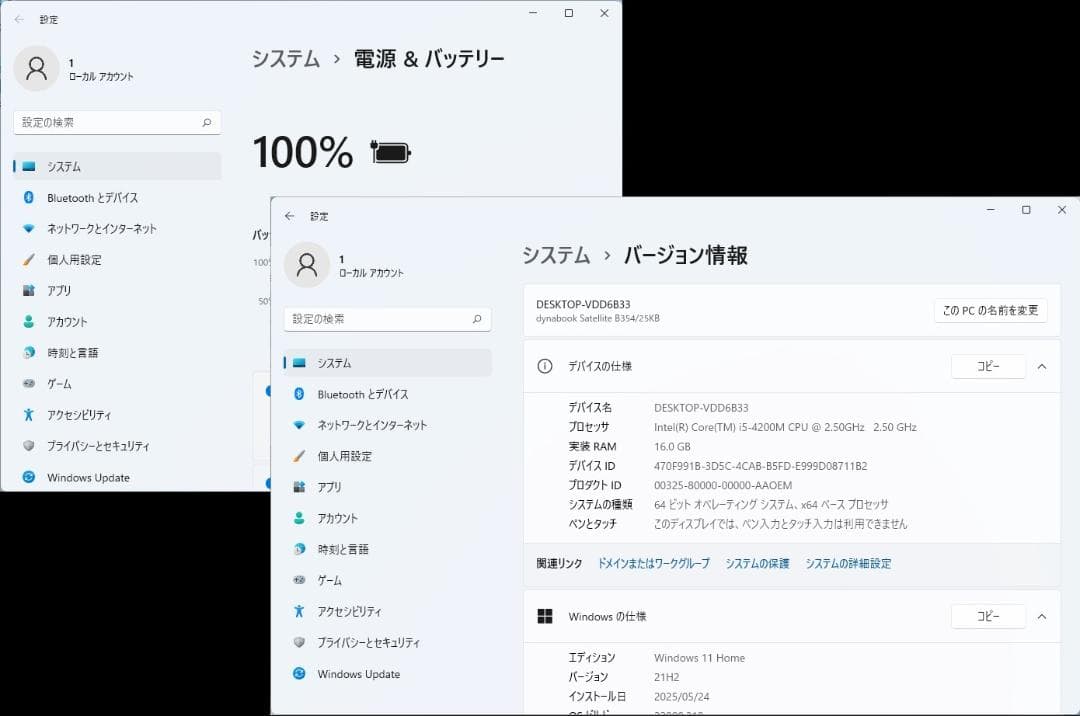The image size is (1080, 716).
Task: Collapse the デバイスの仕様 section
Action: 1041,366
